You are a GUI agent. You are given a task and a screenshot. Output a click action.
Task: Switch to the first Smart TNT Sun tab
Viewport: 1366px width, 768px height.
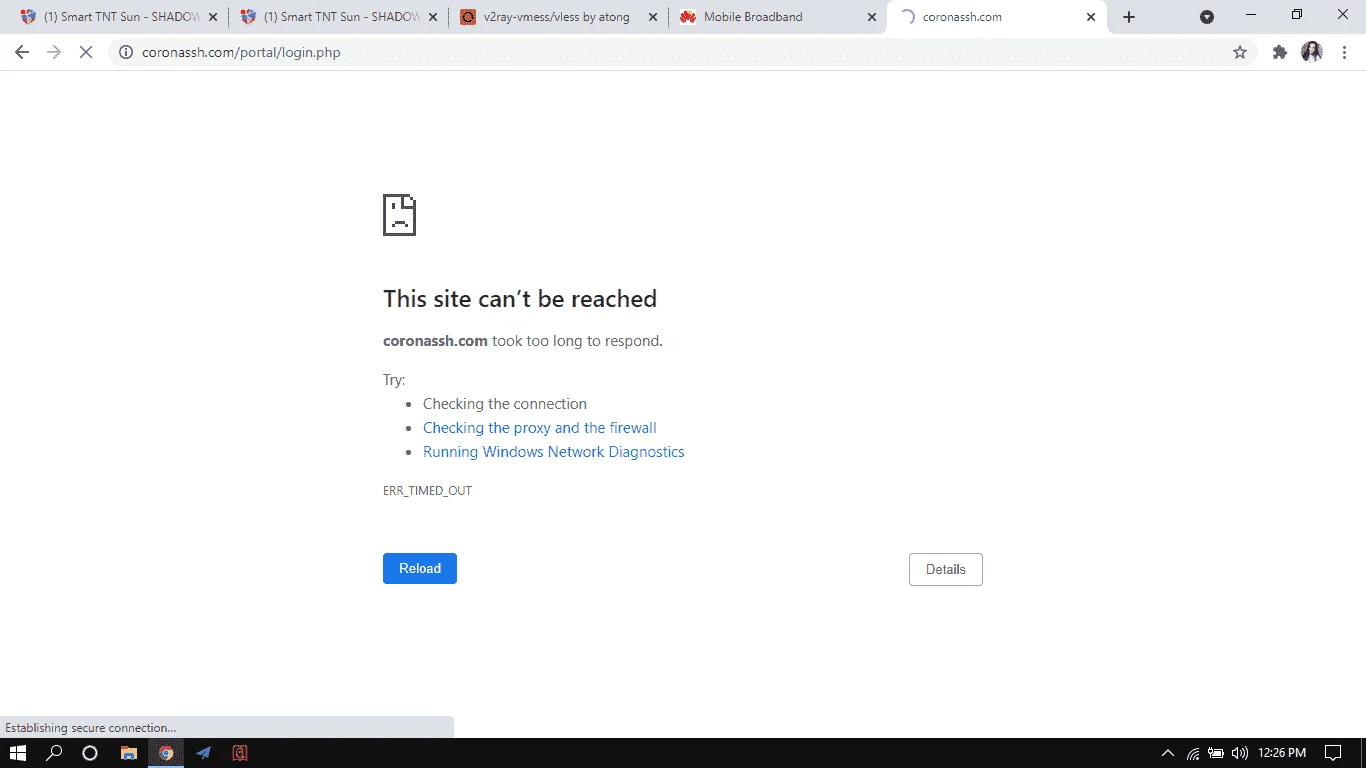click(x=118, y=17)
